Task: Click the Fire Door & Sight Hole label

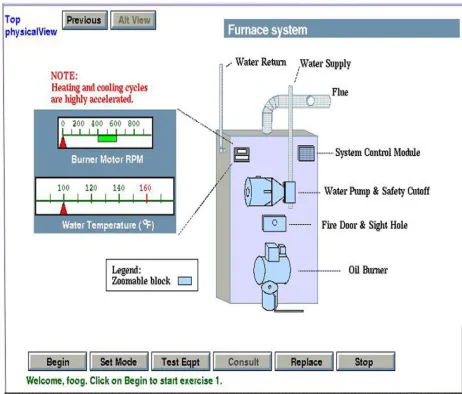Action: click(x=364, y=225)
